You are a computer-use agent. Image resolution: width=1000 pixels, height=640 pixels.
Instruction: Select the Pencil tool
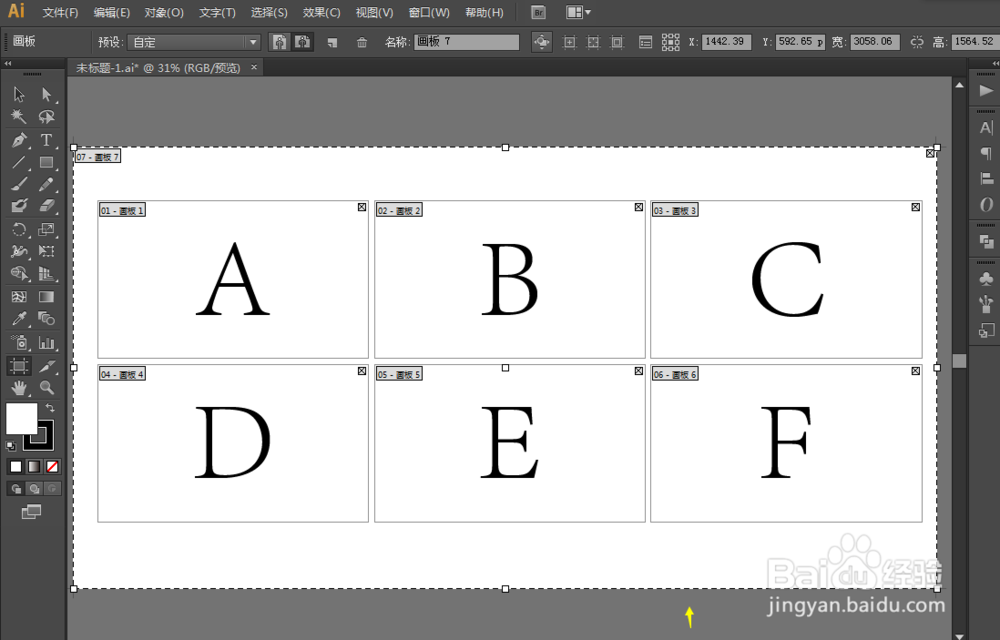[x=46, y=184]
